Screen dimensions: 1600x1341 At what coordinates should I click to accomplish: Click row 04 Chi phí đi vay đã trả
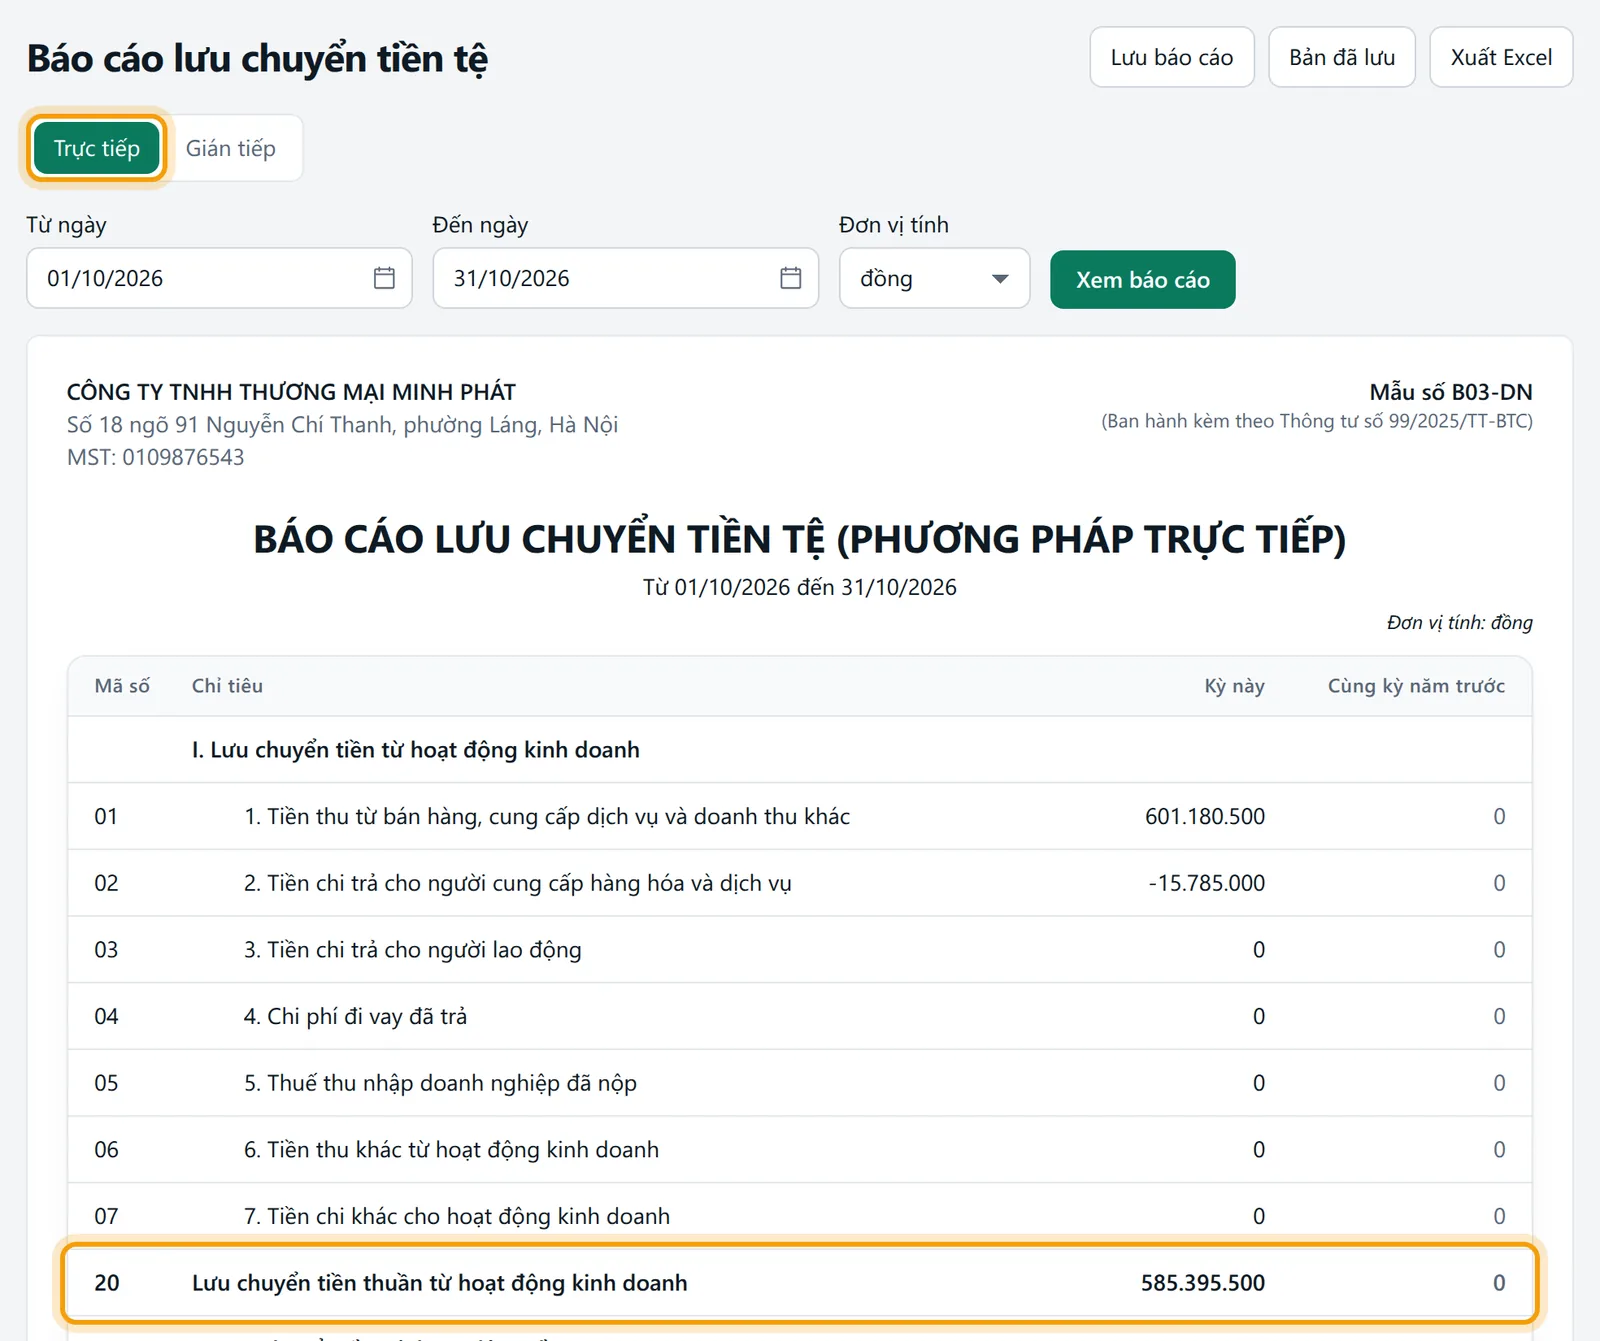point(800,1016)
